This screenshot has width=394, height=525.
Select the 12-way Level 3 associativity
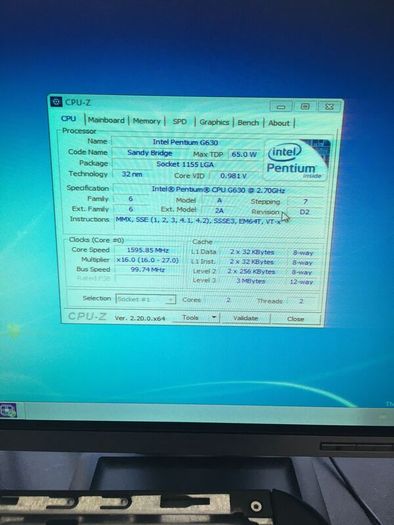click(x=301, y=282)
